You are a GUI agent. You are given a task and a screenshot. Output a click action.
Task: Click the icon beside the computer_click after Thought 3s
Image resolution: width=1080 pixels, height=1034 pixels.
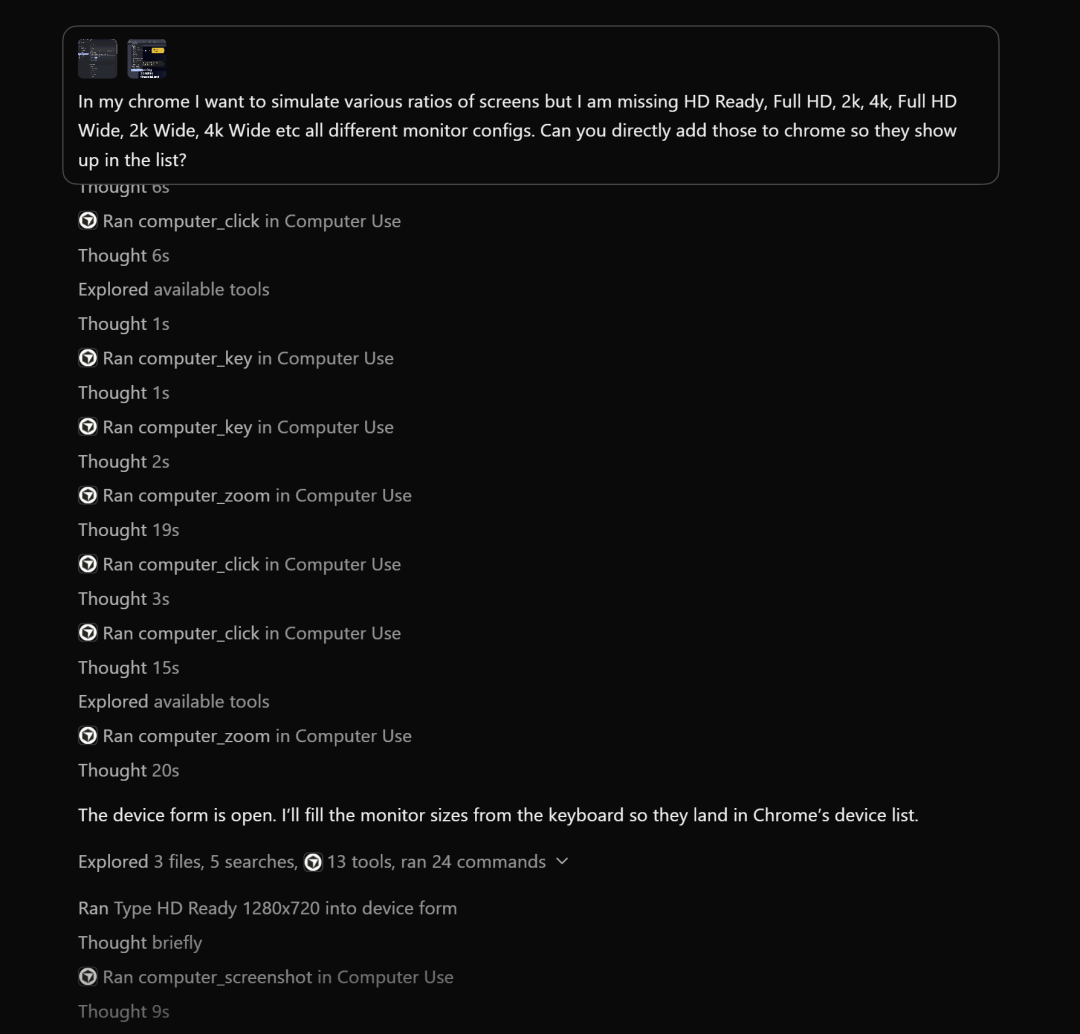(x=87, y=632)
